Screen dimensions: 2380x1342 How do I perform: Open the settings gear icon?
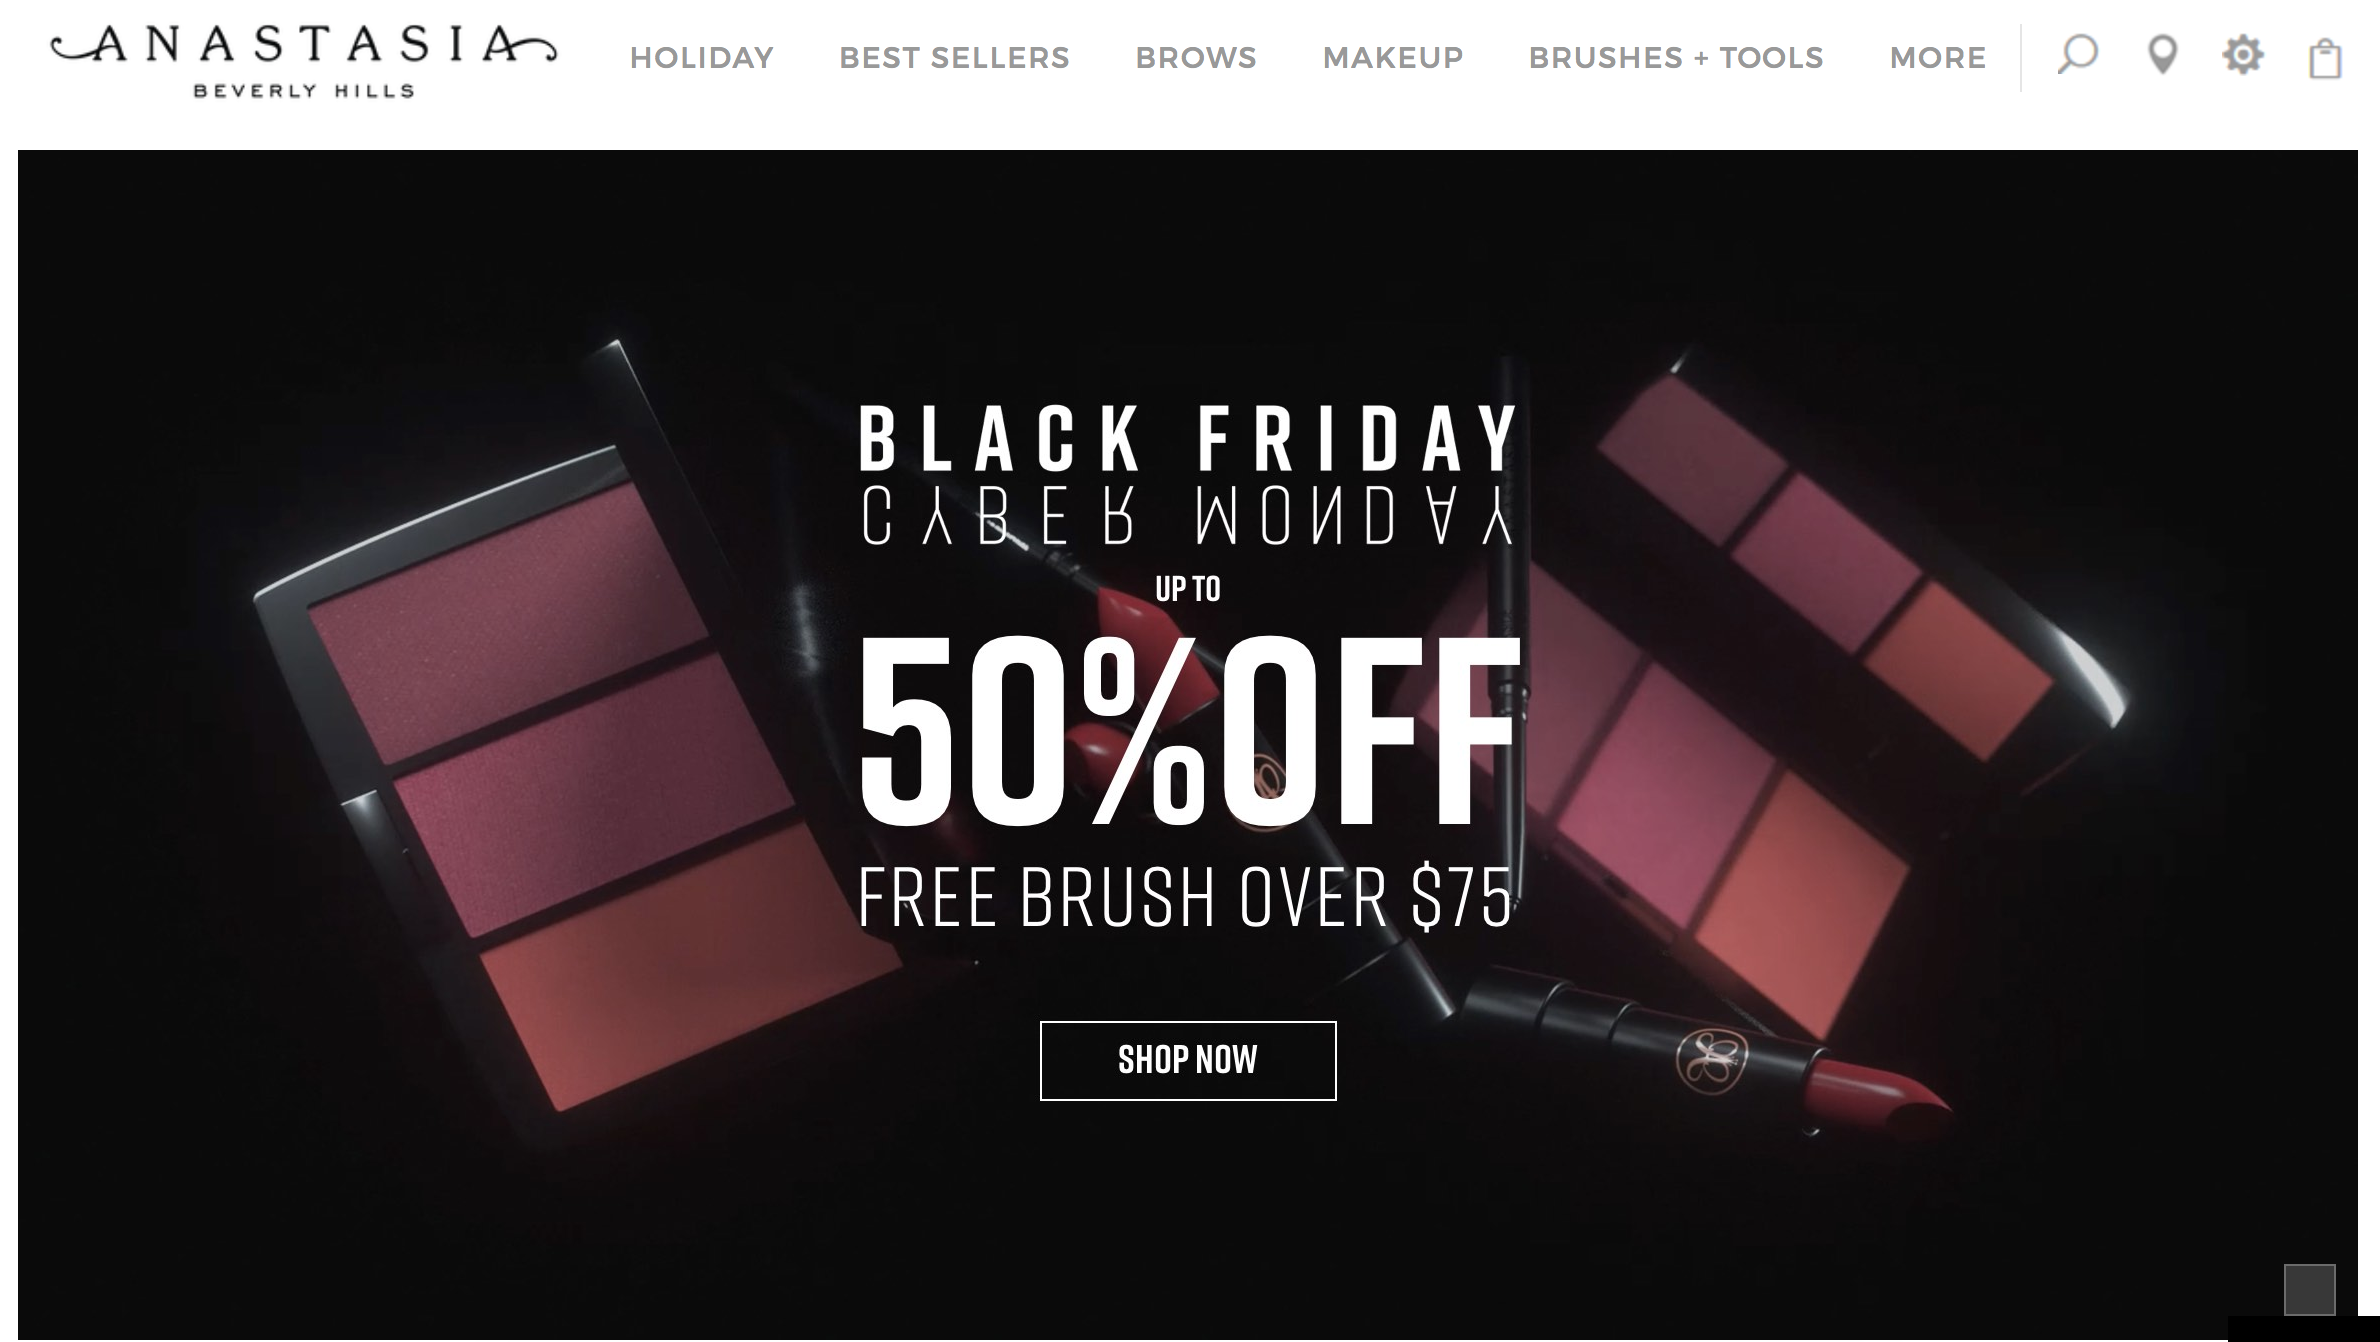tap(2243, 55)
